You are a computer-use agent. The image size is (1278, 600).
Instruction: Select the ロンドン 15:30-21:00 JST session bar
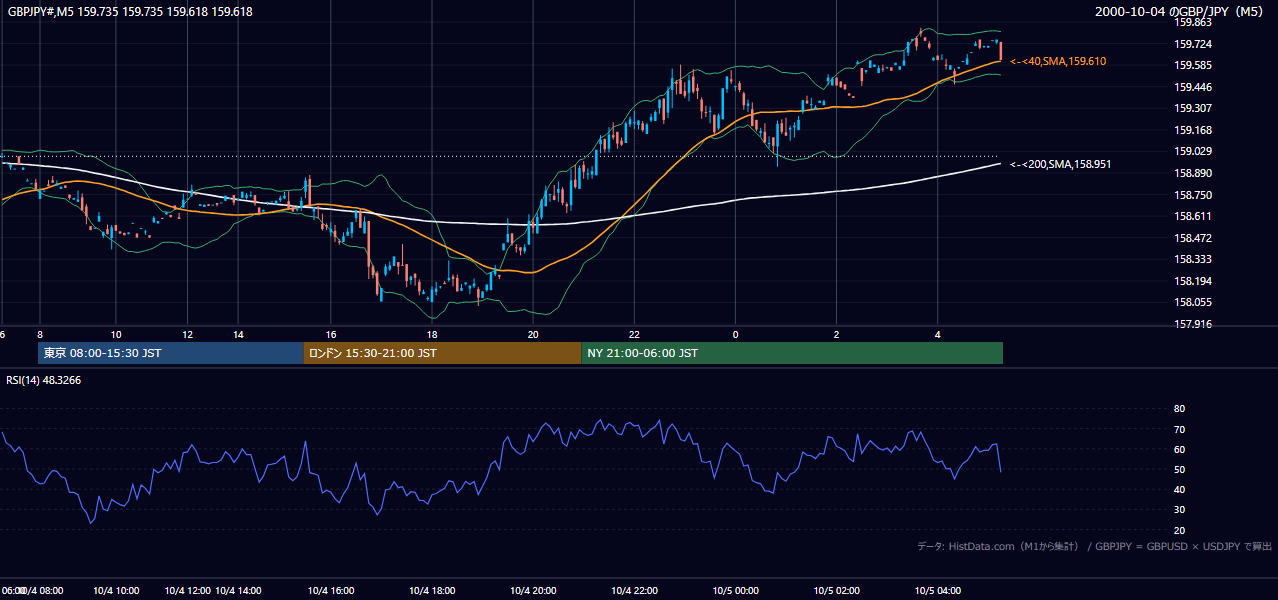(442, 353)
